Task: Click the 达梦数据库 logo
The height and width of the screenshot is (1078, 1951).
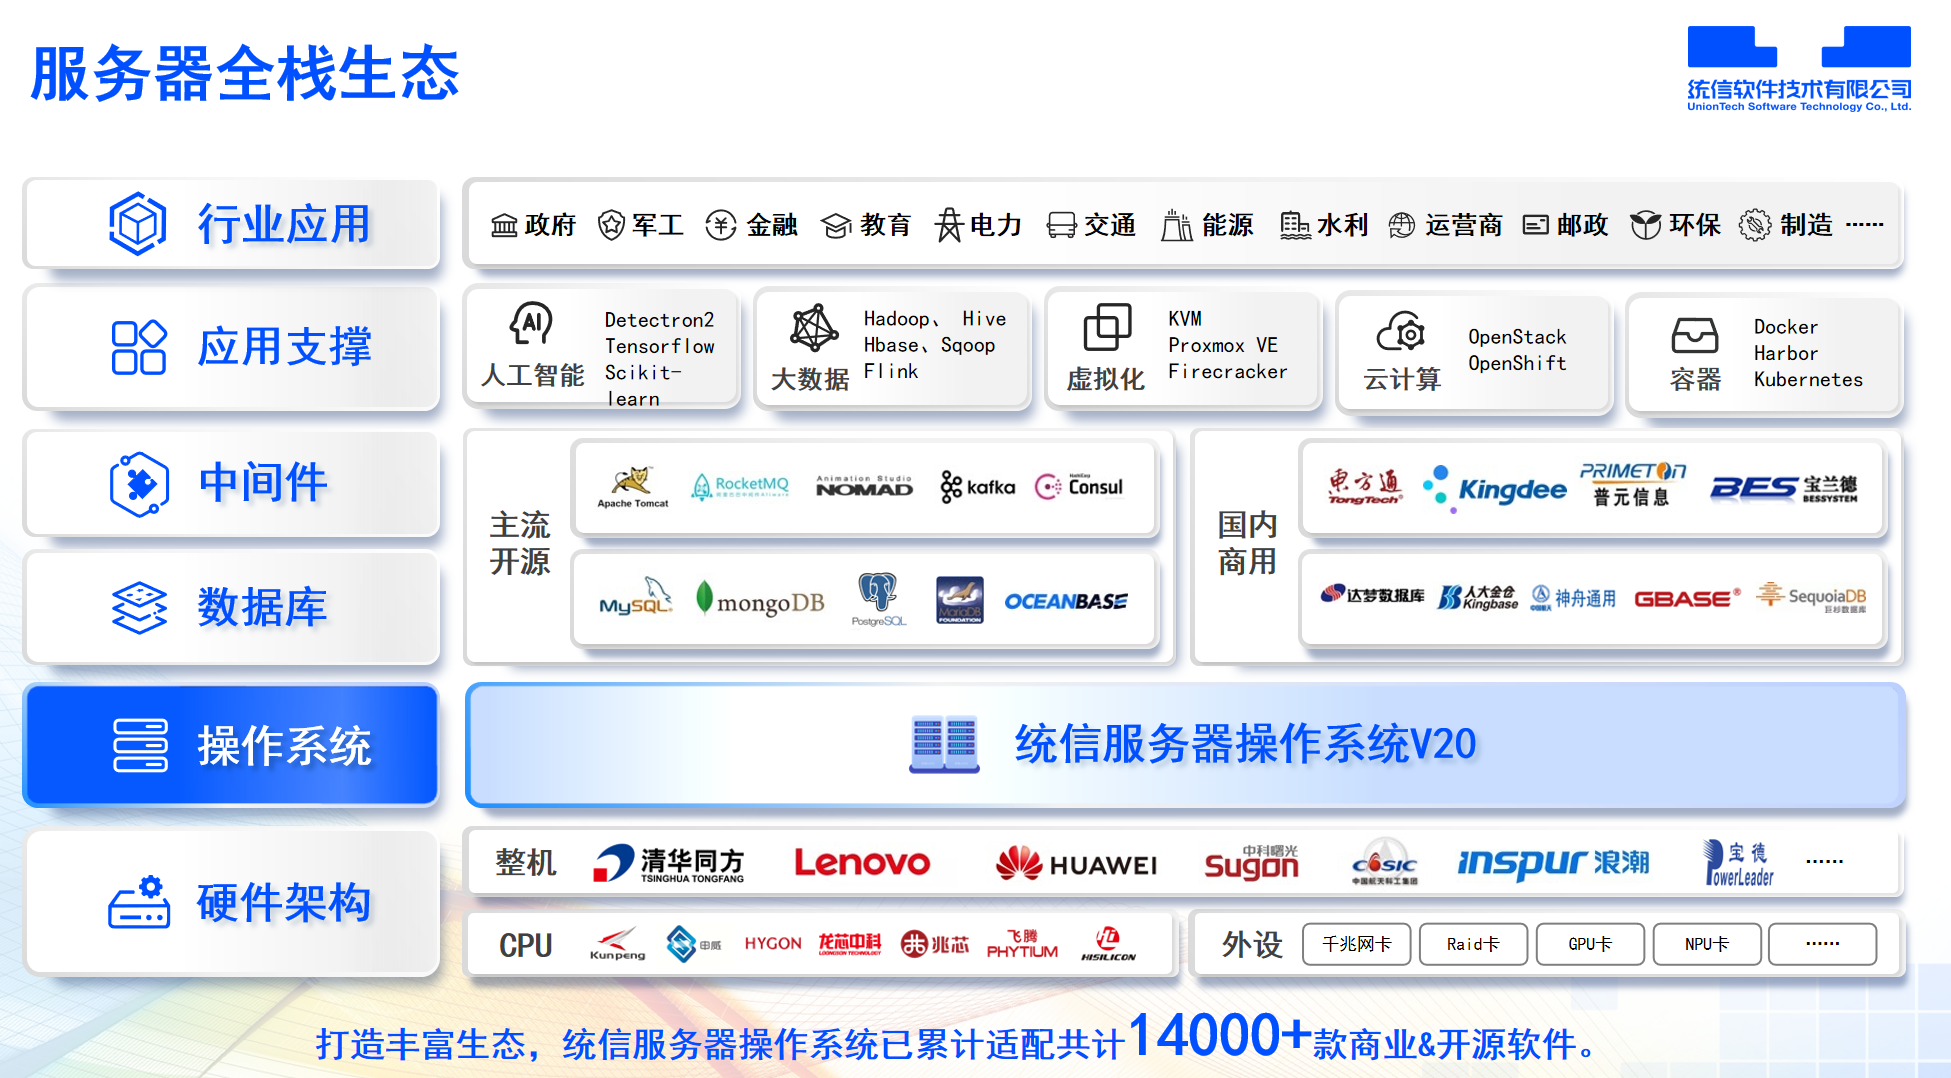Action: (x=1372, y=595)
